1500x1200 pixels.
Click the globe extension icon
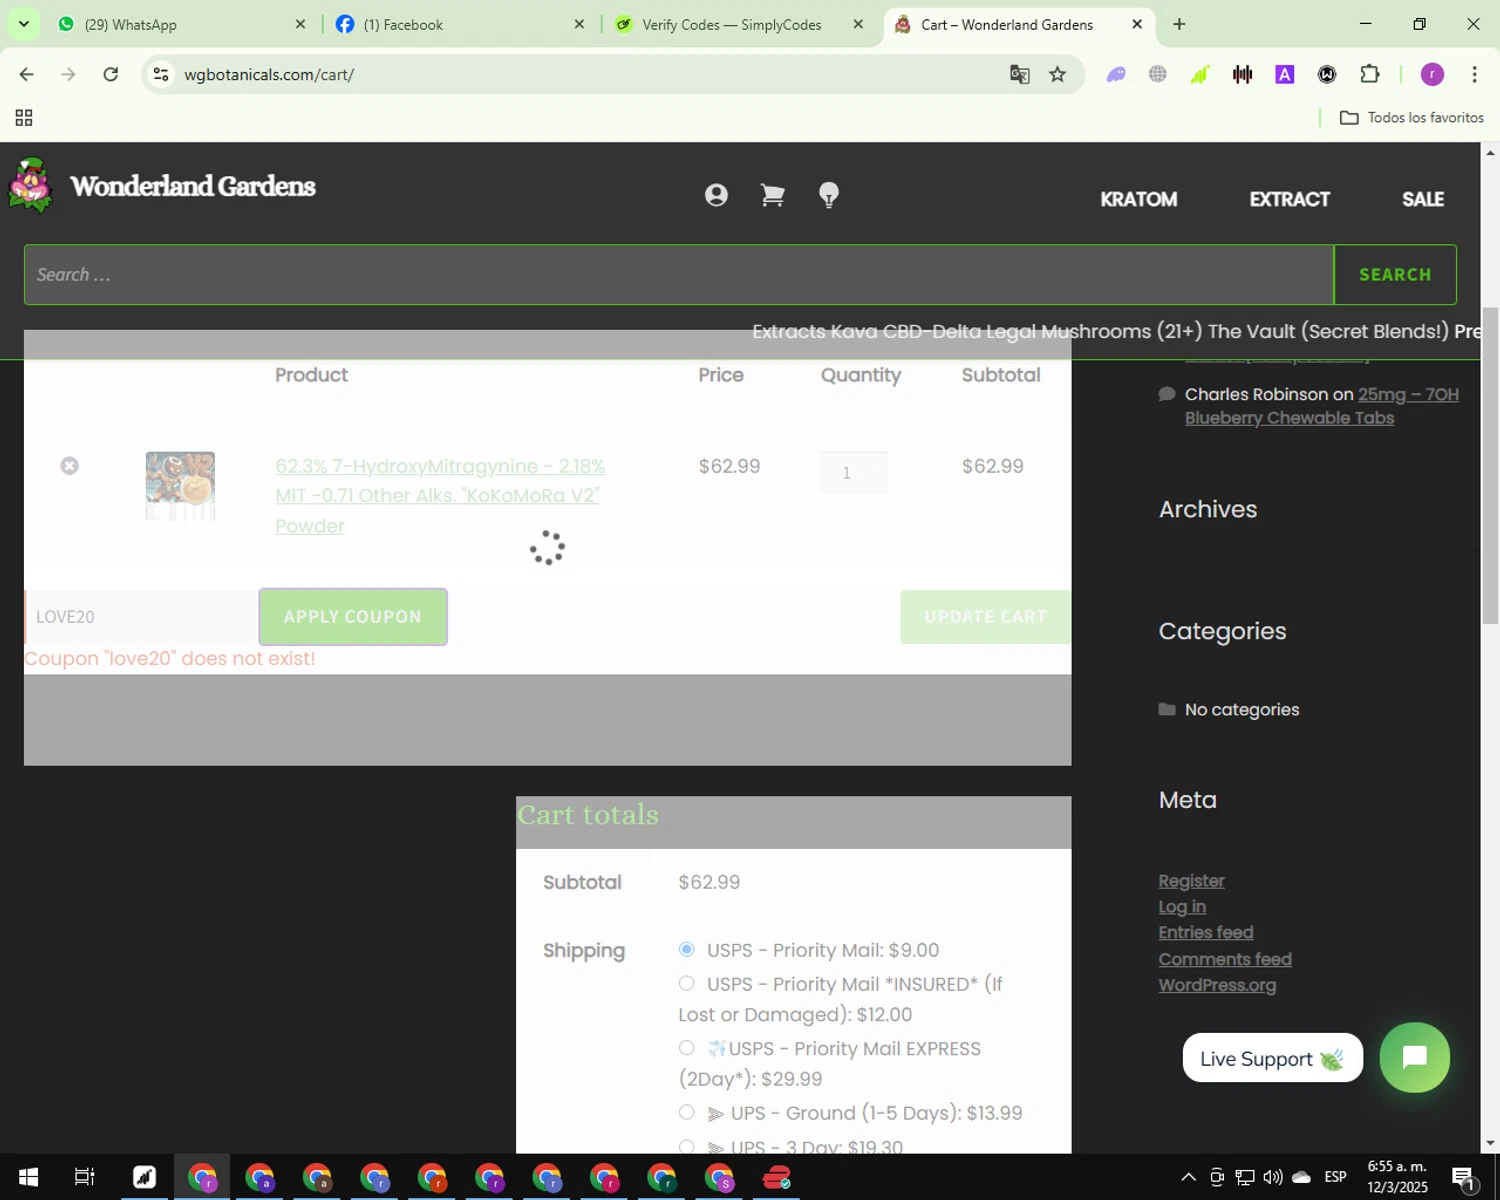click(x=1158, y=74)
